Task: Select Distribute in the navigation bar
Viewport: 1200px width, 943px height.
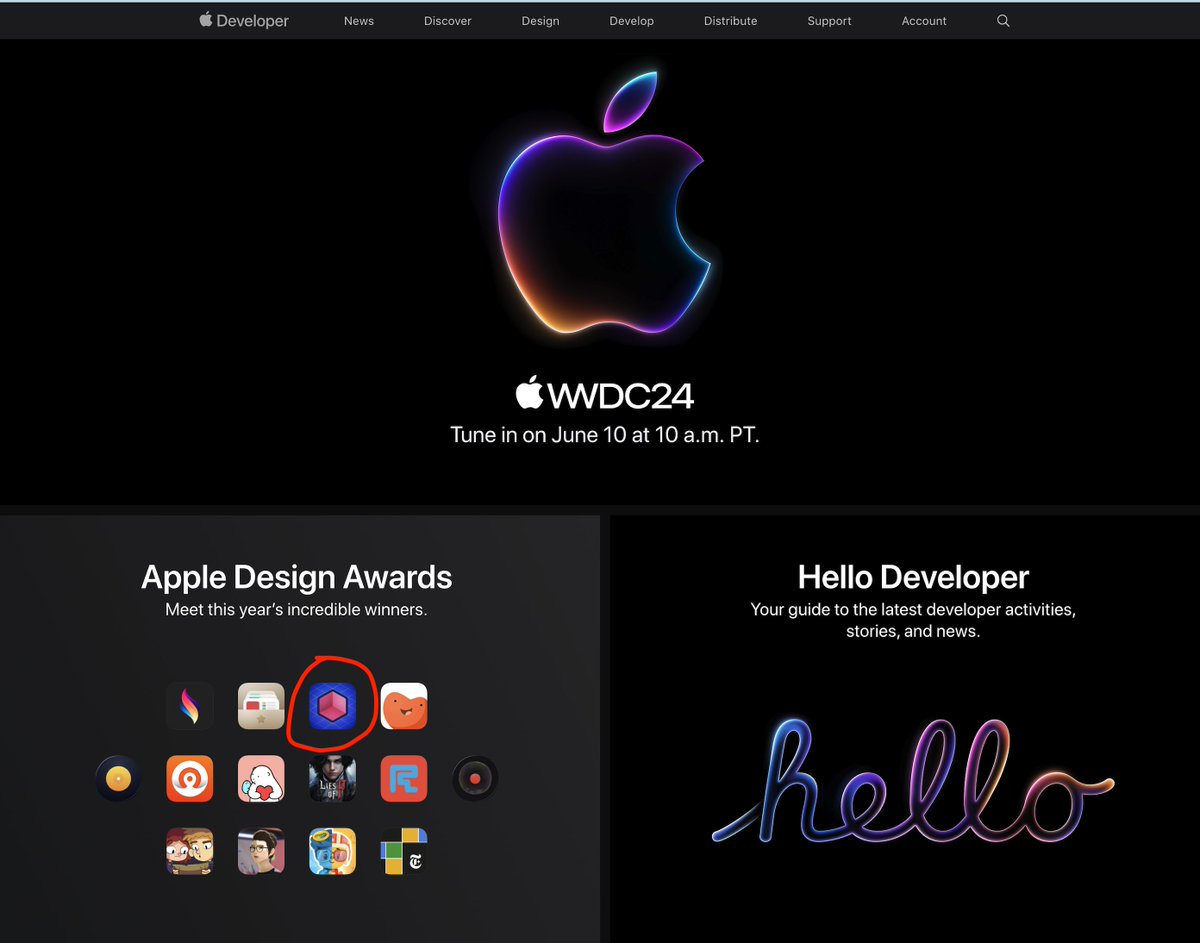Action: (731, 21)
